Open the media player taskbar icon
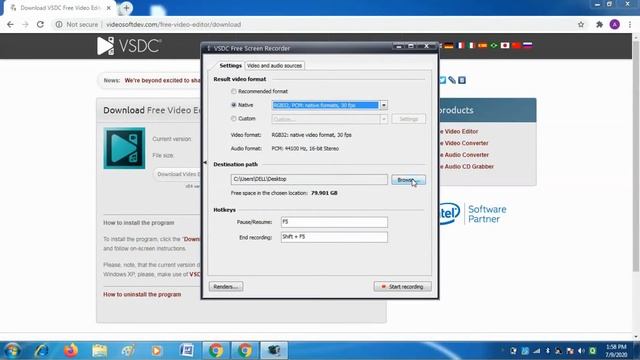 (157, 350)
